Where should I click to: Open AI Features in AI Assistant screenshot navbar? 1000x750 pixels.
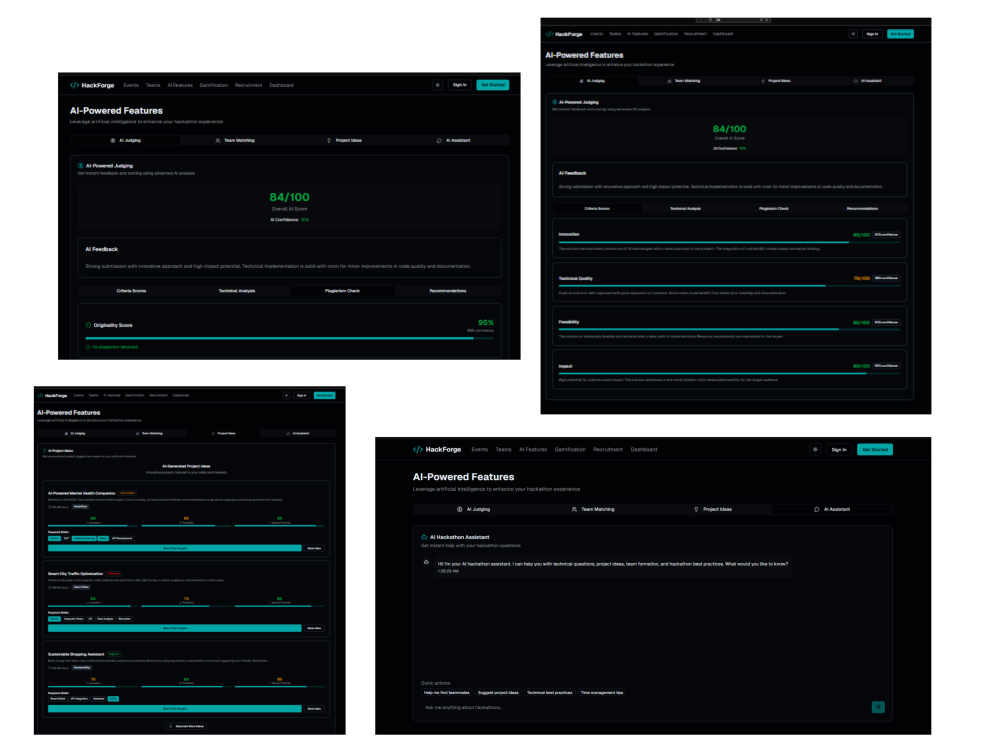533,450
